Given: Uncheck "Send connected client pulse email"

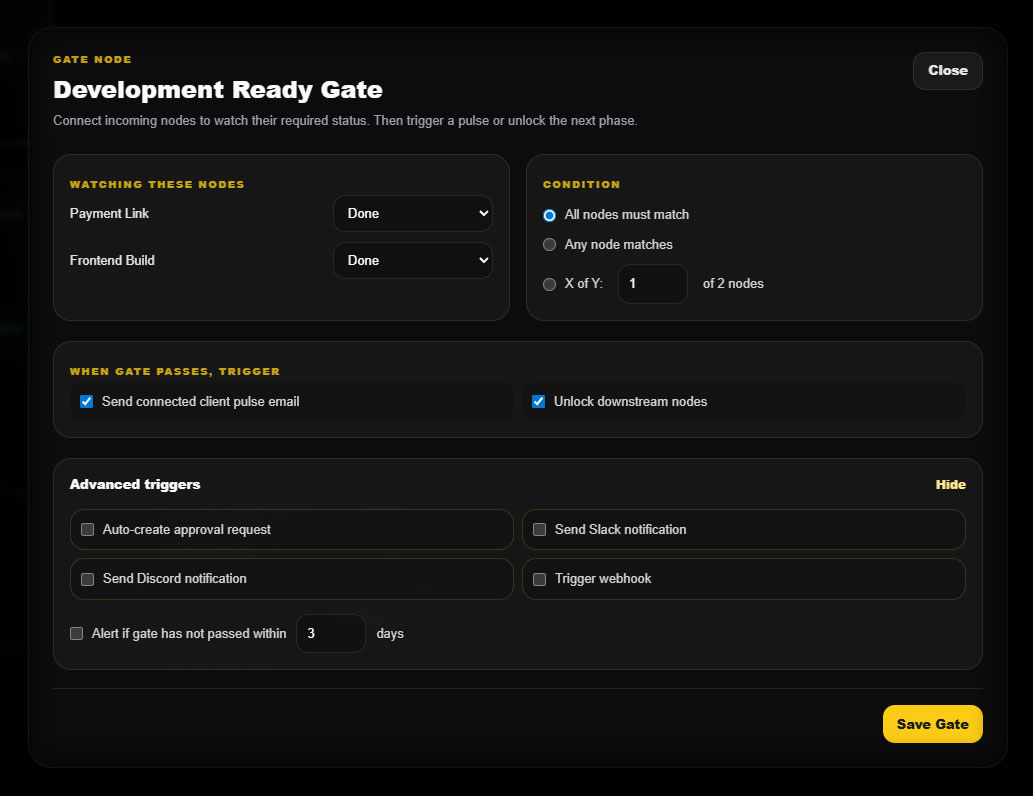Looking at the screenshot, I should coord(86,401).
